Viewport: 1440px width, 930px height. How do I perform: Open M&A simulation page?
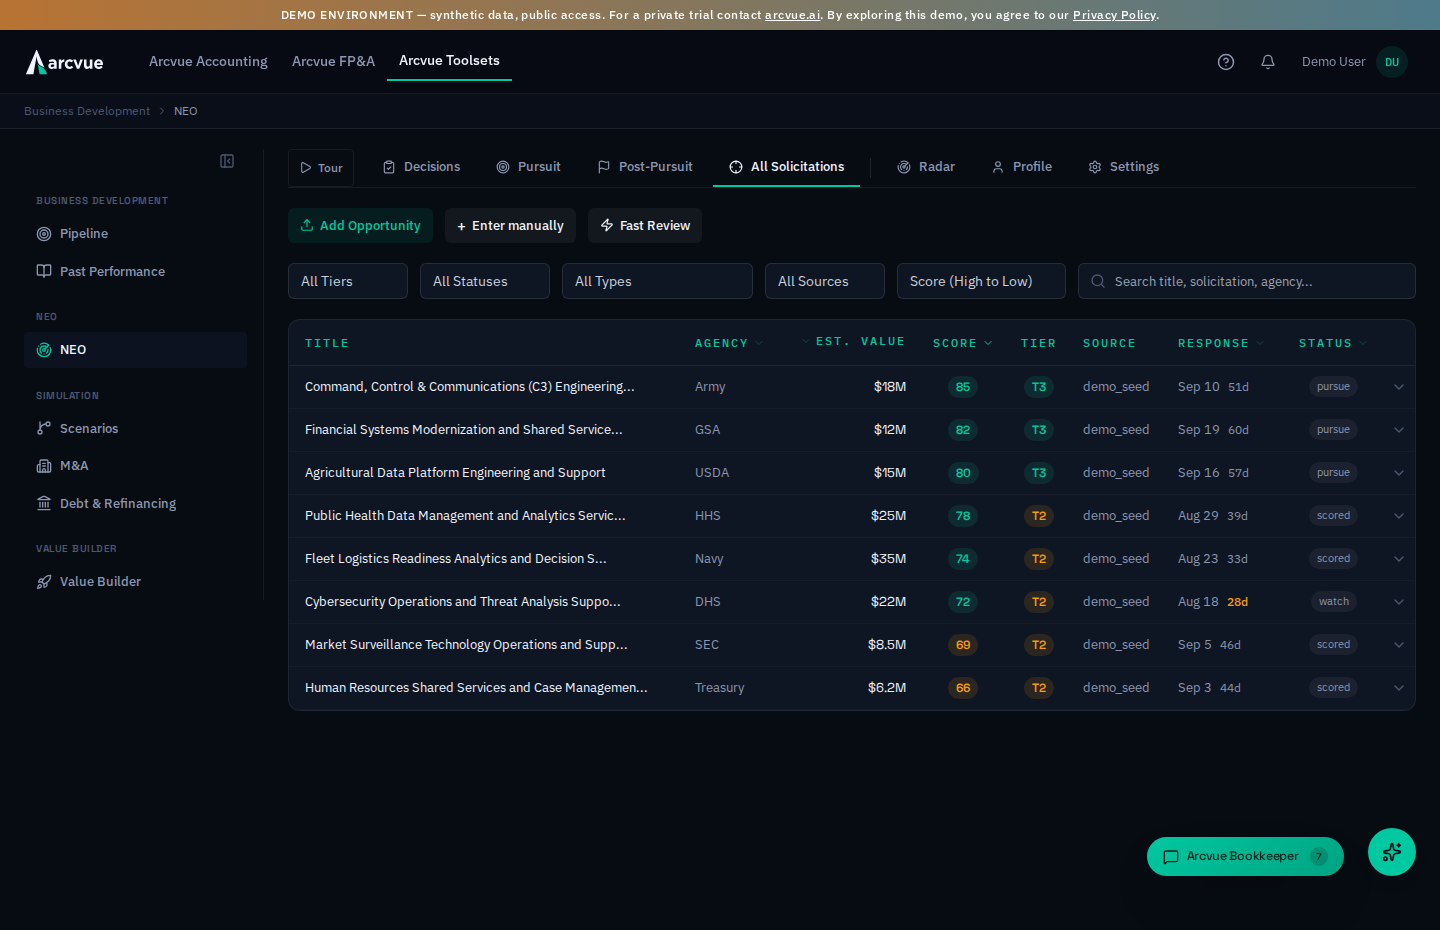tap(135, 466)
